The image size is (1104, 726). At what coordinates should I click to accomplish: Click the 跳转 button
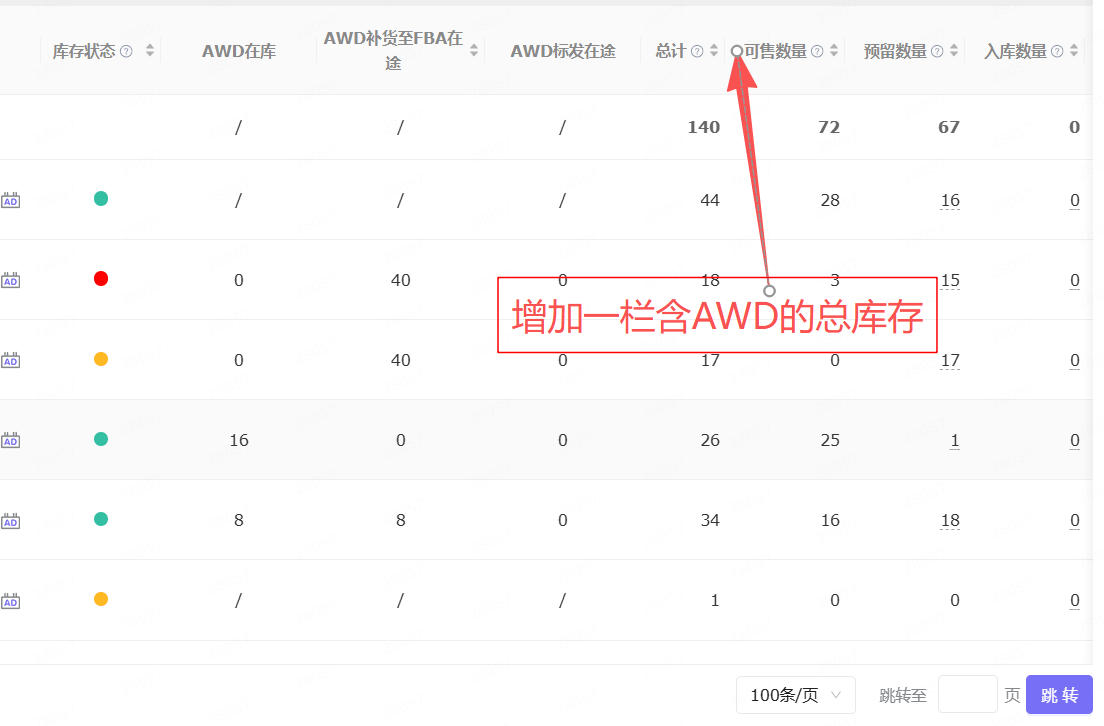[1059, 695]
